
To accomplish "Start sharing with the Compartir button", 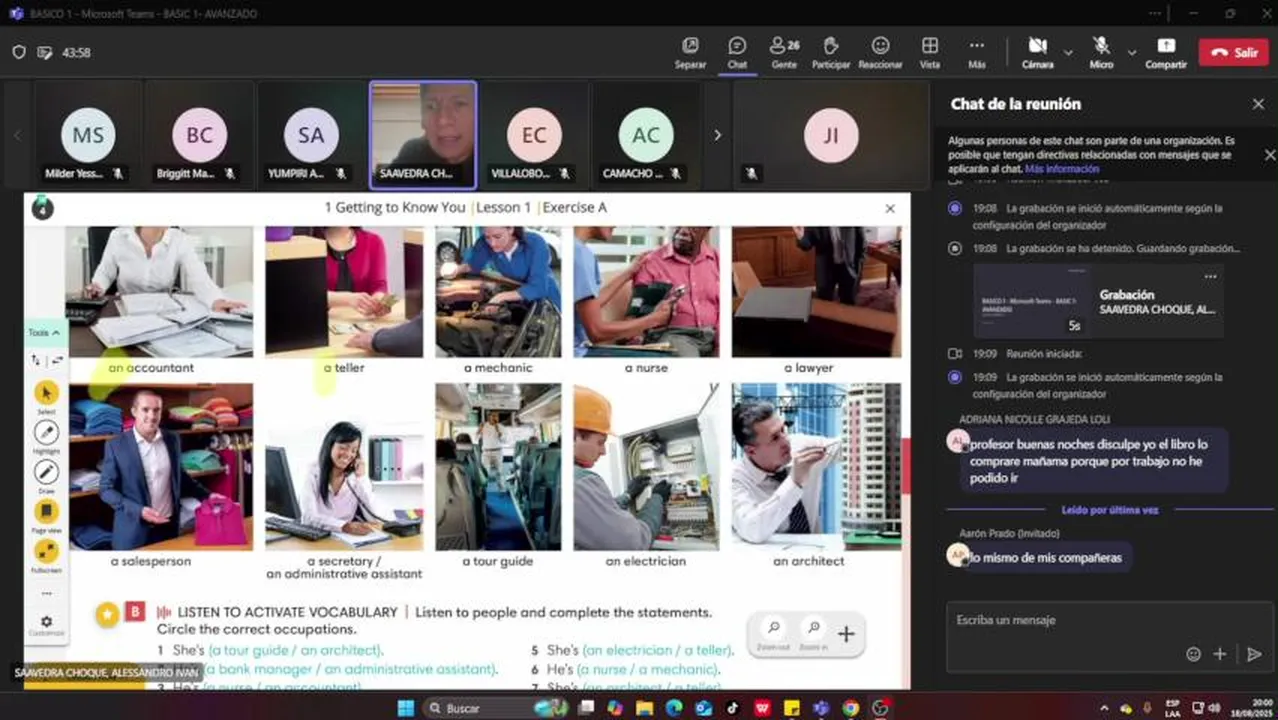I will pyautogui.click(x=1166, y=52).
